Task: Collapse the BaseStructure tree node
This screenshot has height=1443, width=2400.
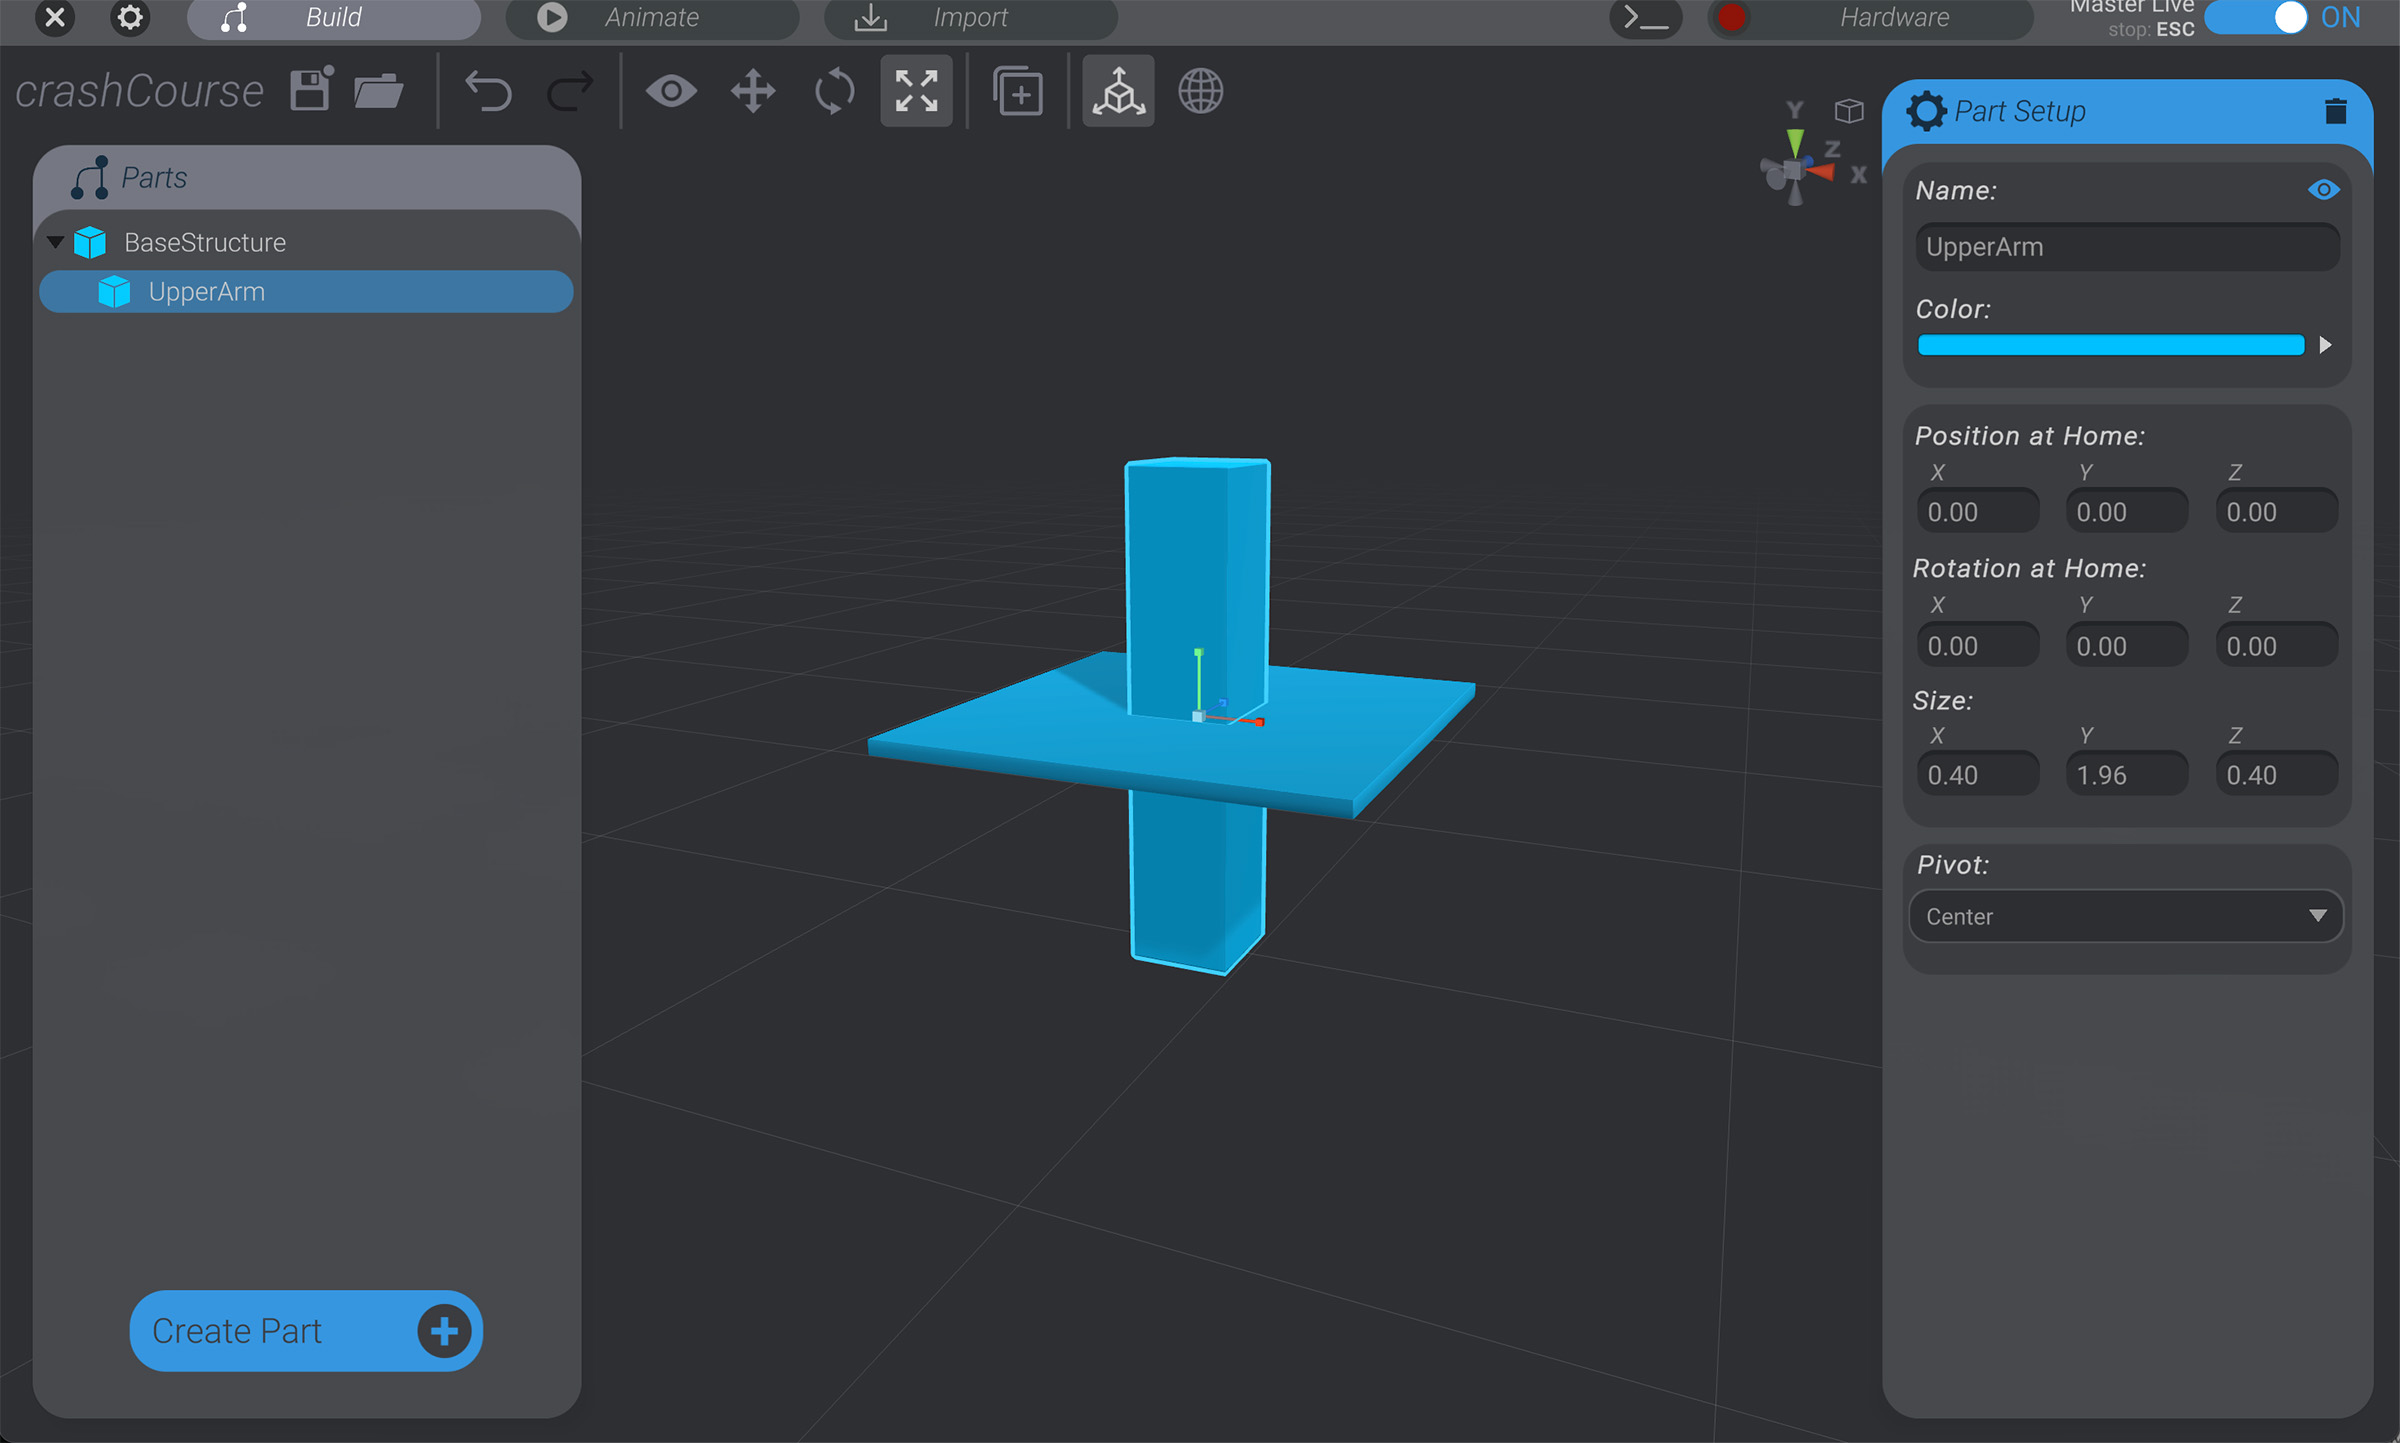Action: tap(57, 241)
